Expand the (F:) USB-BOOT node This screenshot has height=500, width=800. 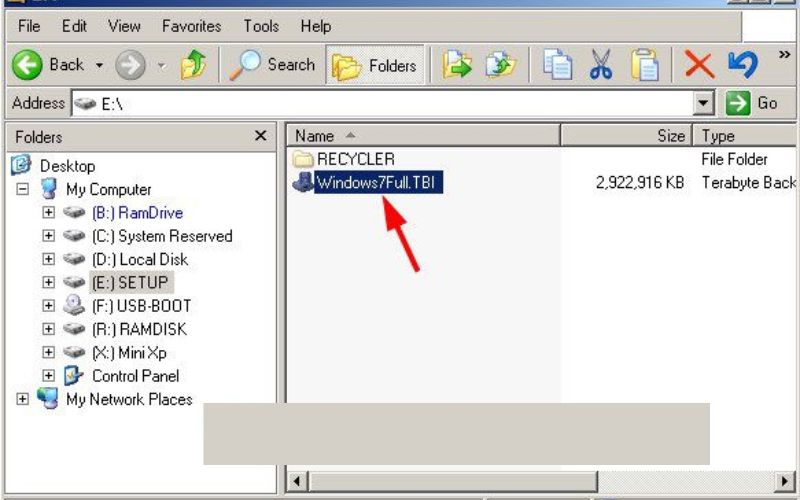pyautogui.click(x=48, y=306)
